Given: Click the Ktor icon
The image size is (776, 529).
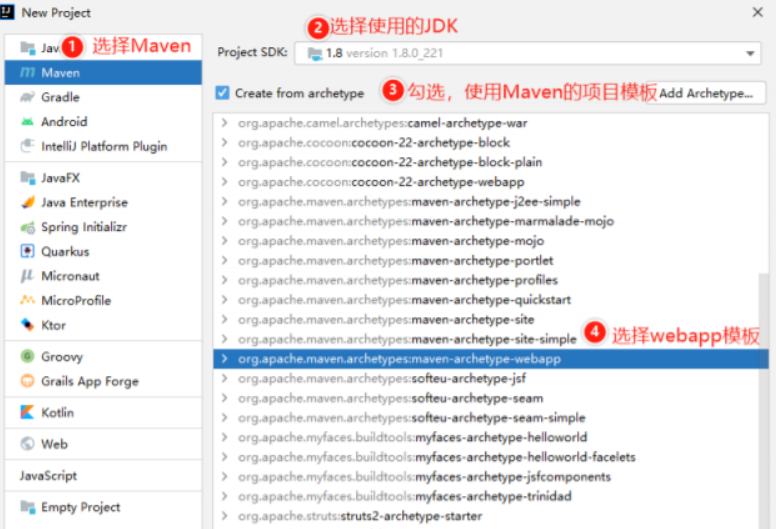Looking at the screenshot, I should pyautogui.click(x=28, y=325).
